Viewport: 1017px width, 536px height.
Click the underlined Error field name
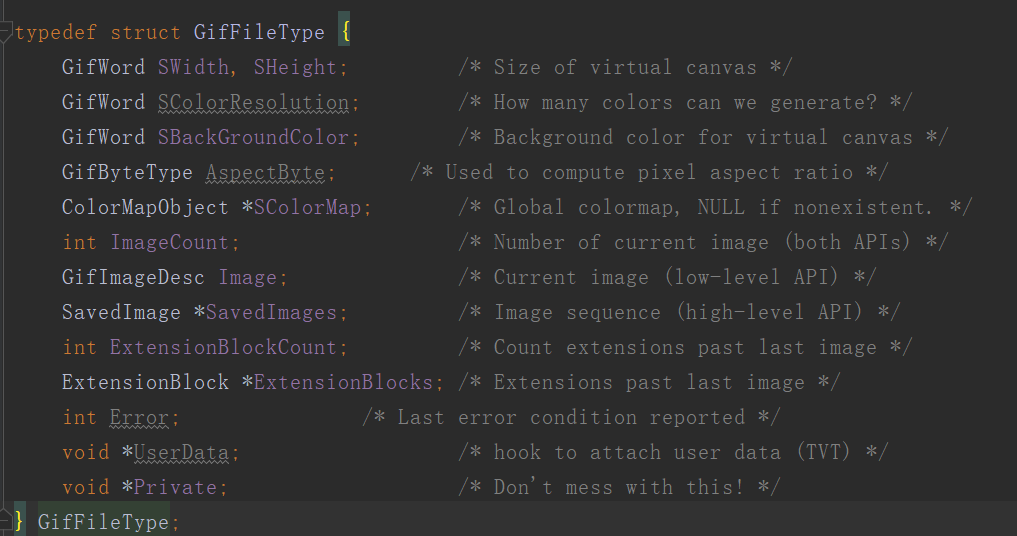[139, 417]
